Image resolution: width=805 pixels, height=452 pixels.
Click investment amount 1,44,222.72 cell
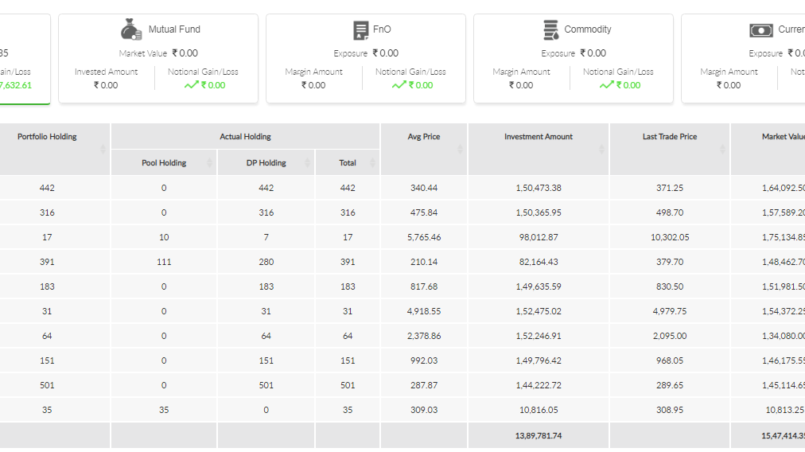tap(539, 385)
